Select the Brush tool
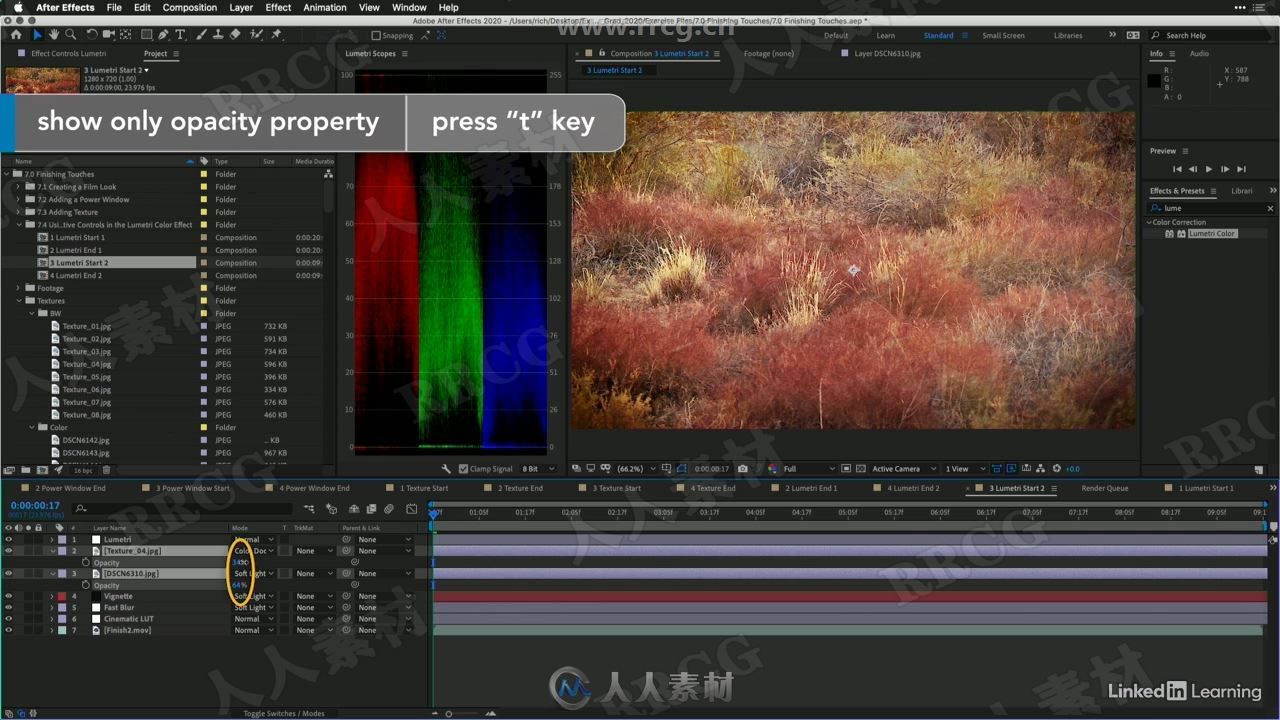1280x720 pixels. pyautogui.click(x=201, y=34)
